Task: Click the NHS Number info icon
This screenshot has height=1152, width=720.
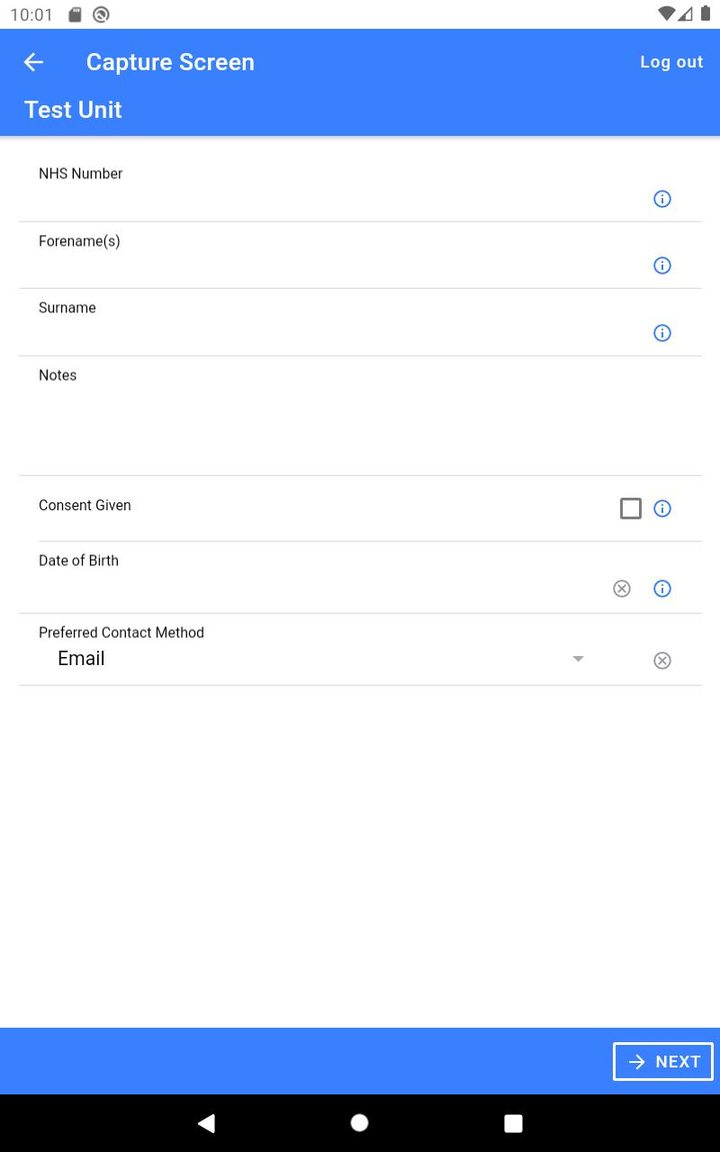Action: point(662,198)
